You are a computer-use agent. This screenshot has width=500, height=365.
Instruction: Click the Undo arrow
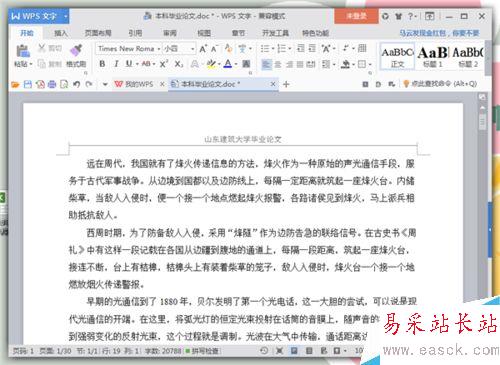(77, 84)
